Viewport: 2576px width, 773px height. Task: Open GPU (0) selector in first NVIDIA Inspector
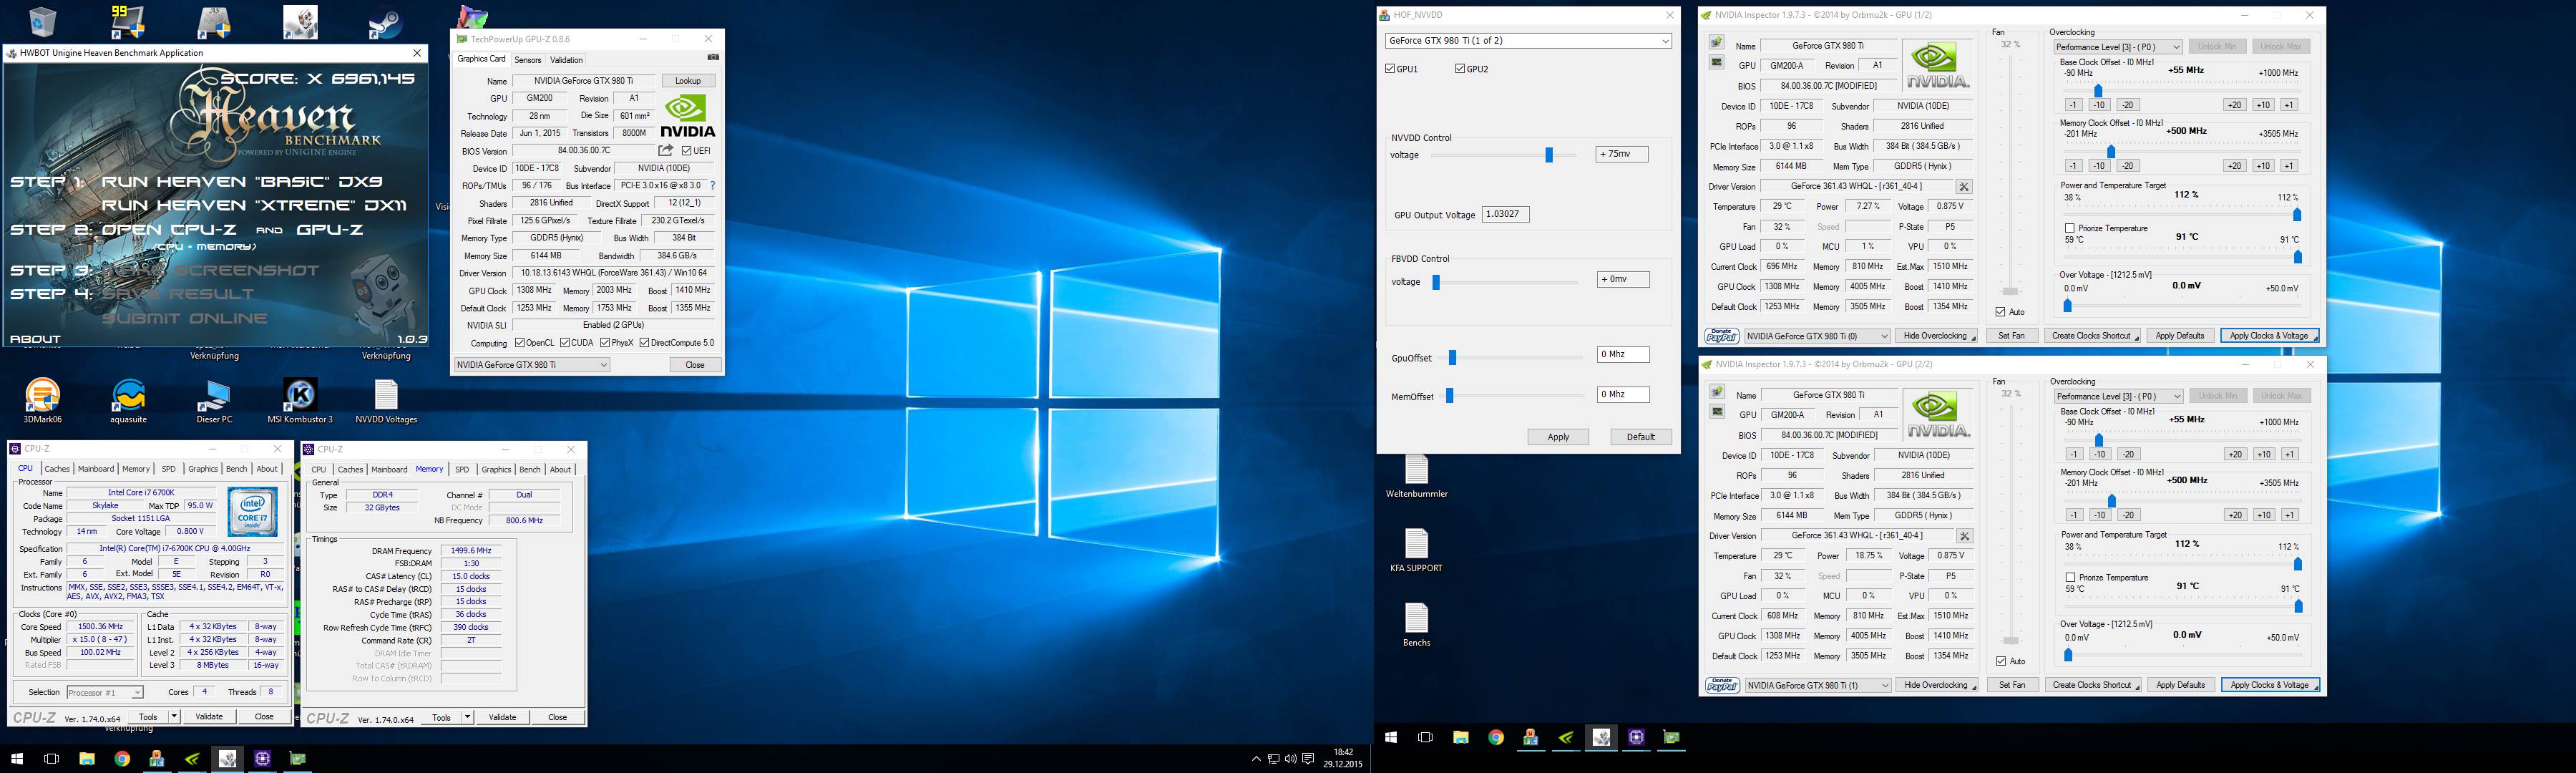[1817, 336]
